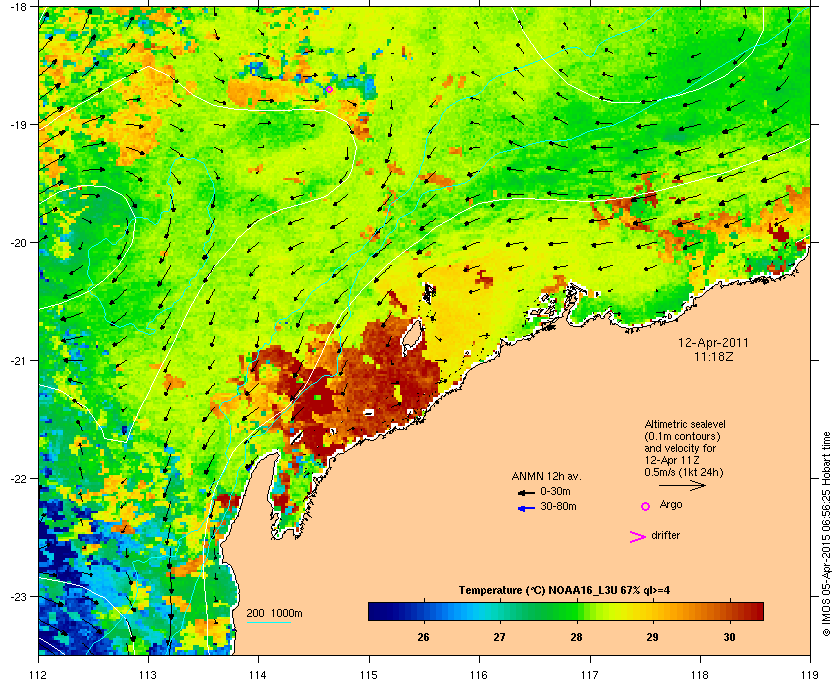Click the longitude axis label 116

point(479,674)
